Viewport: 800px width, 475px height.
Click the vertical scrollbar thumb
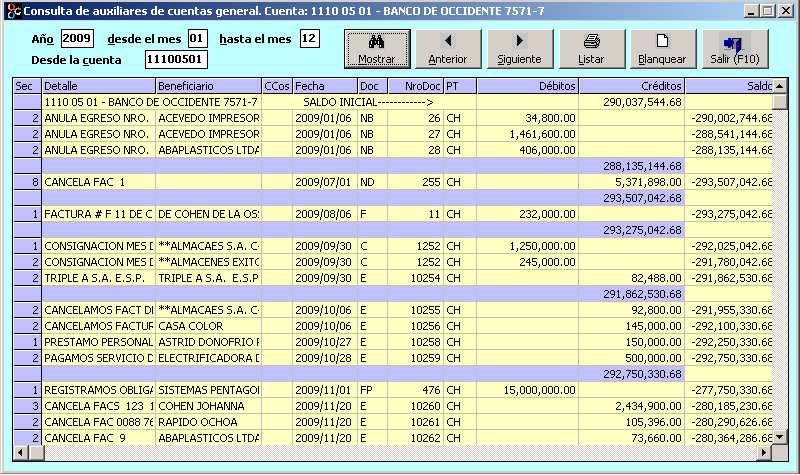pos(780,102)
